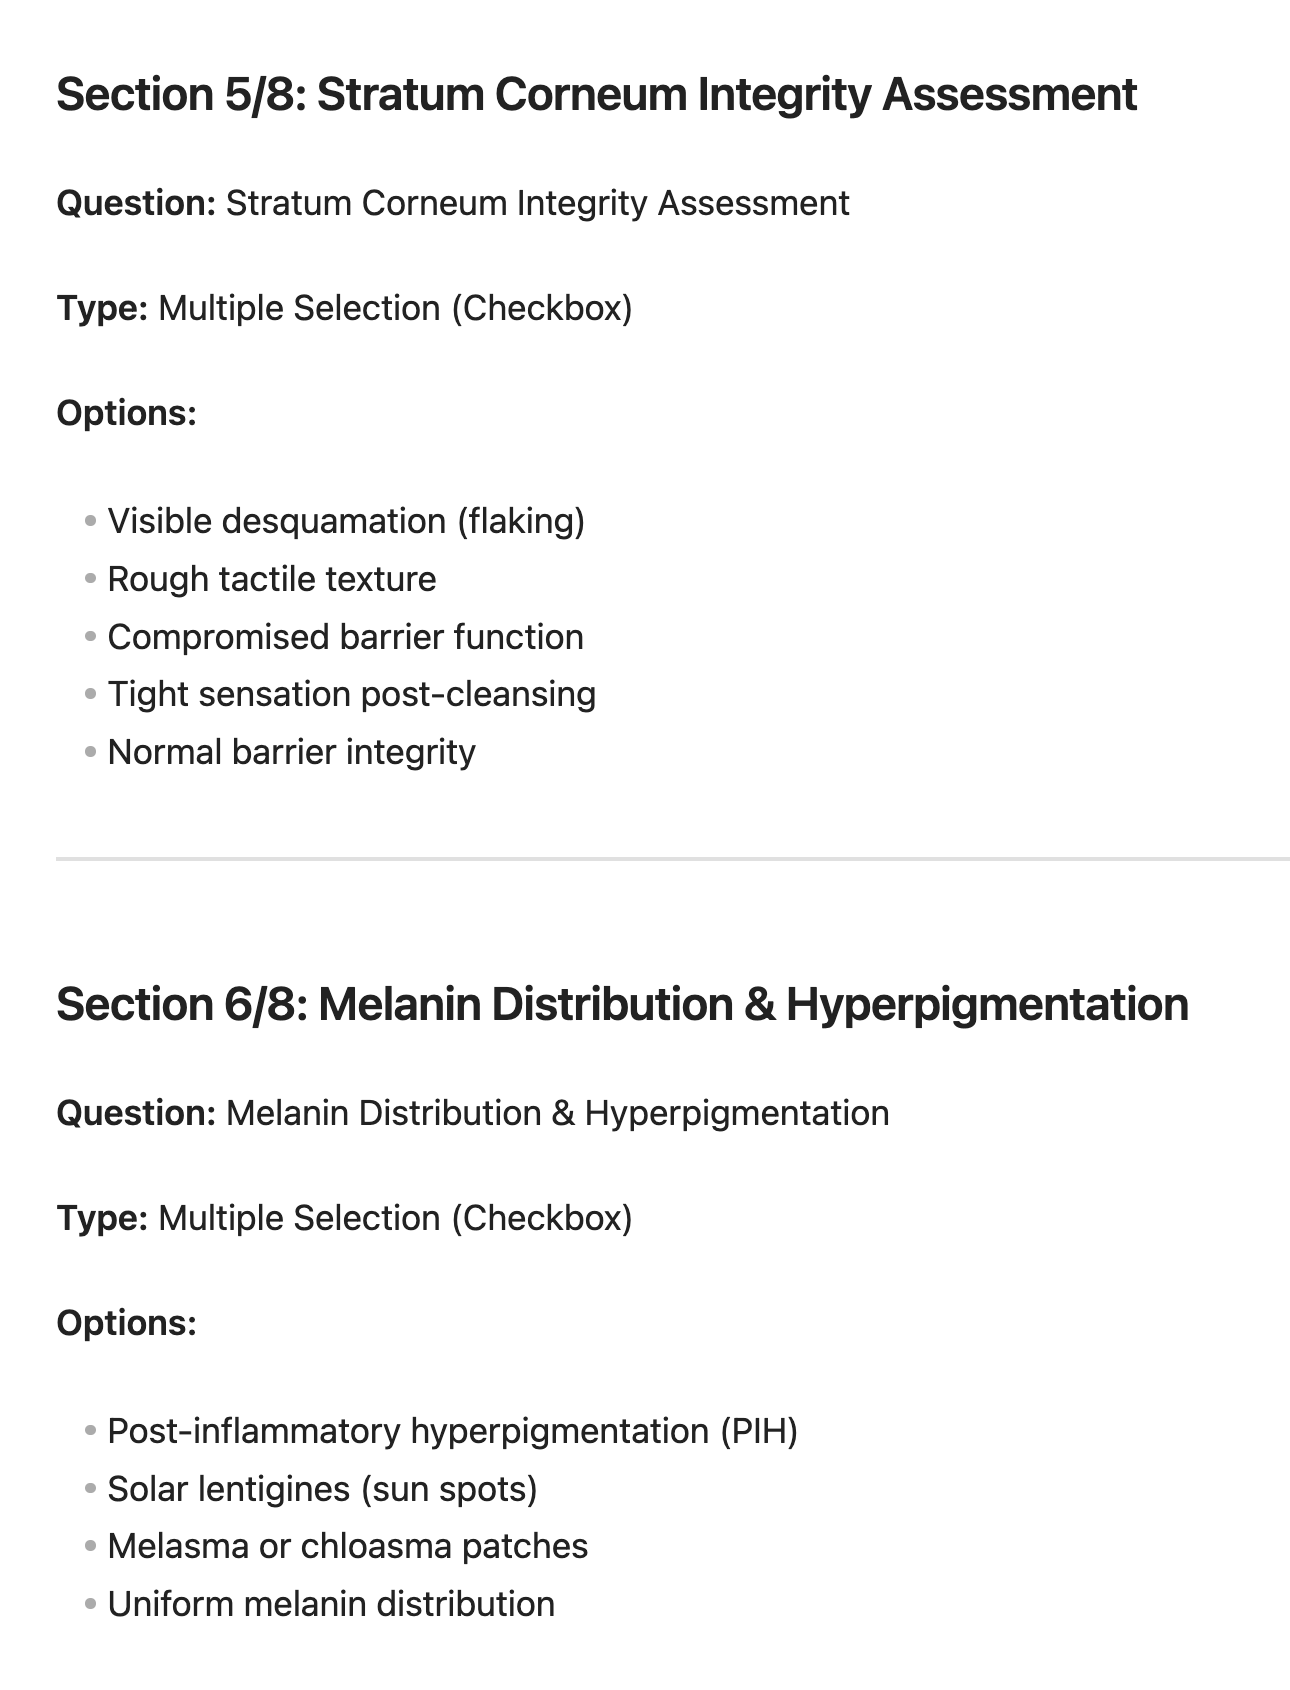
Task: Select 'Rough tactile texture' option
Action: (x=272, y=579)
